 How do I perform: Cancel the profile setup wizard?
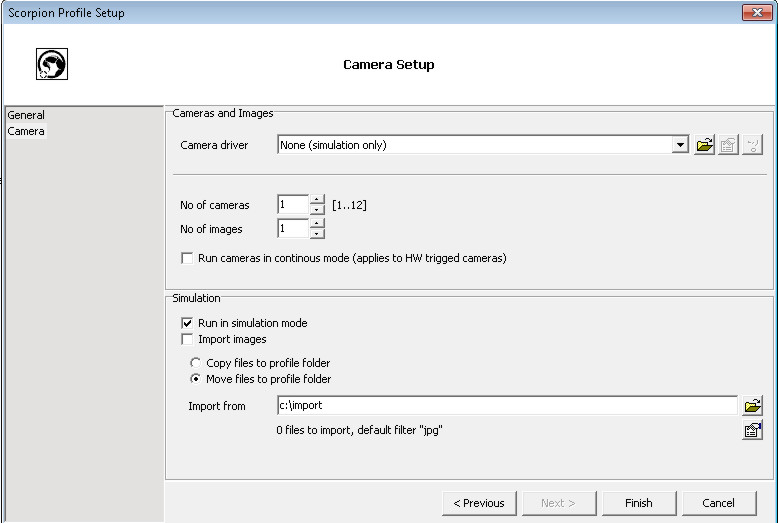click(718, 503)
